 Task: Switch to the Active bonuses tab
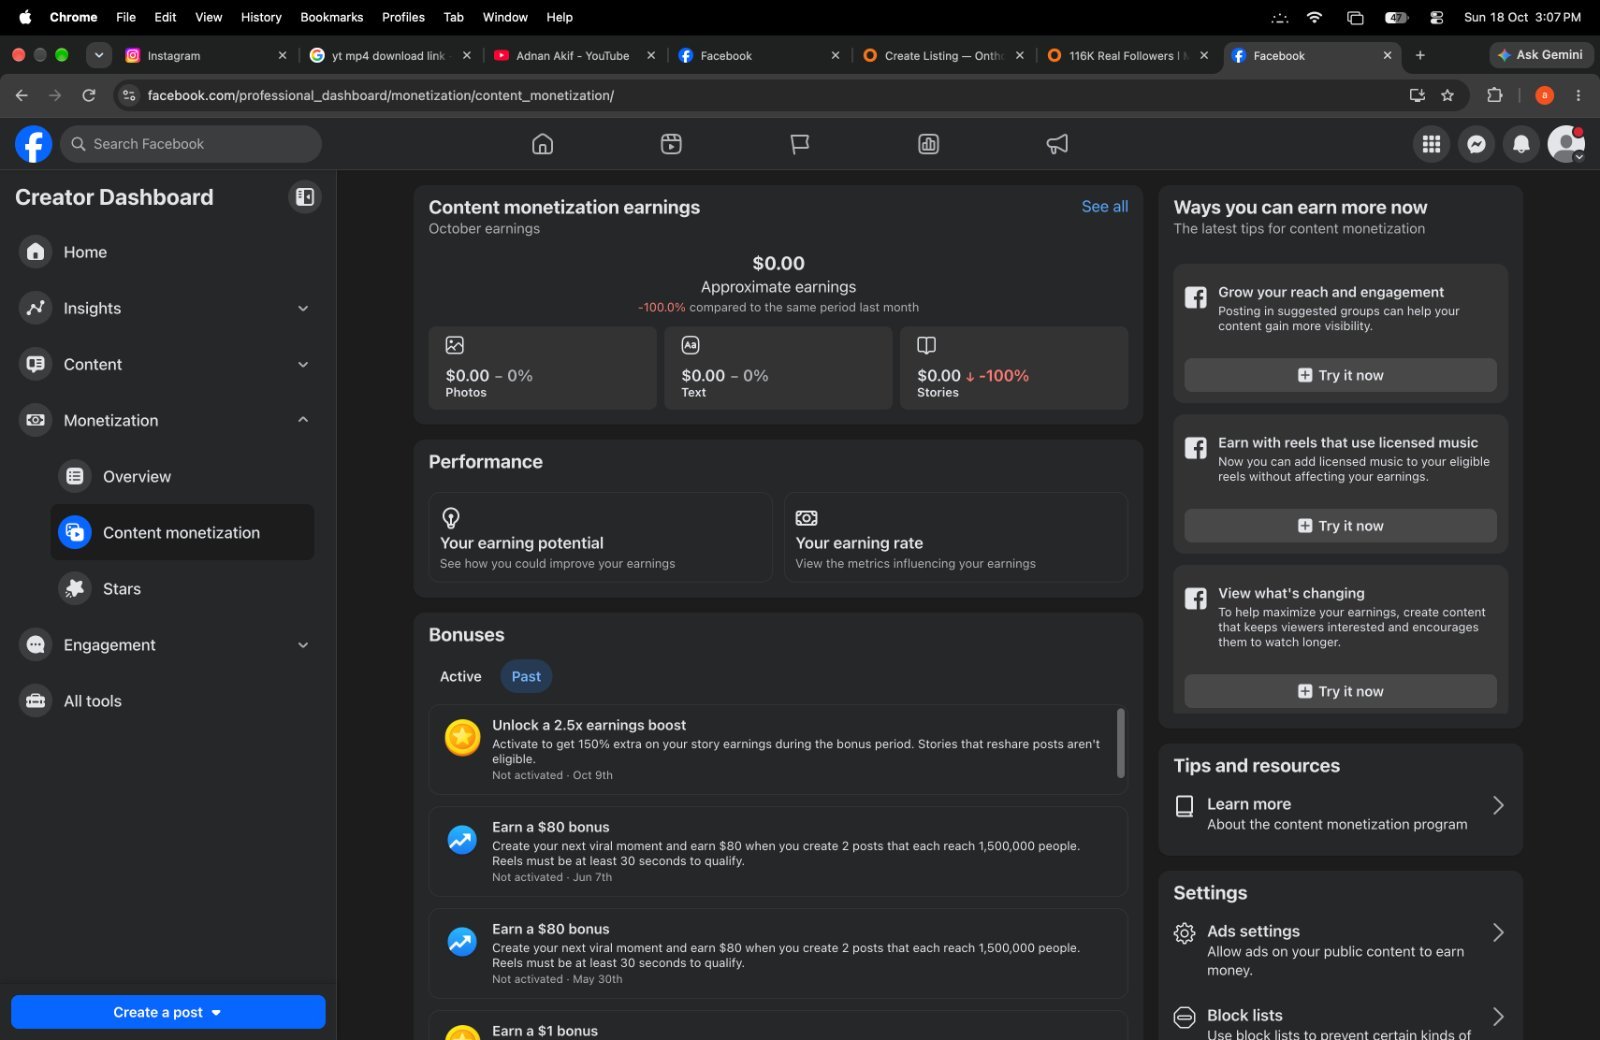pos(461,677)
